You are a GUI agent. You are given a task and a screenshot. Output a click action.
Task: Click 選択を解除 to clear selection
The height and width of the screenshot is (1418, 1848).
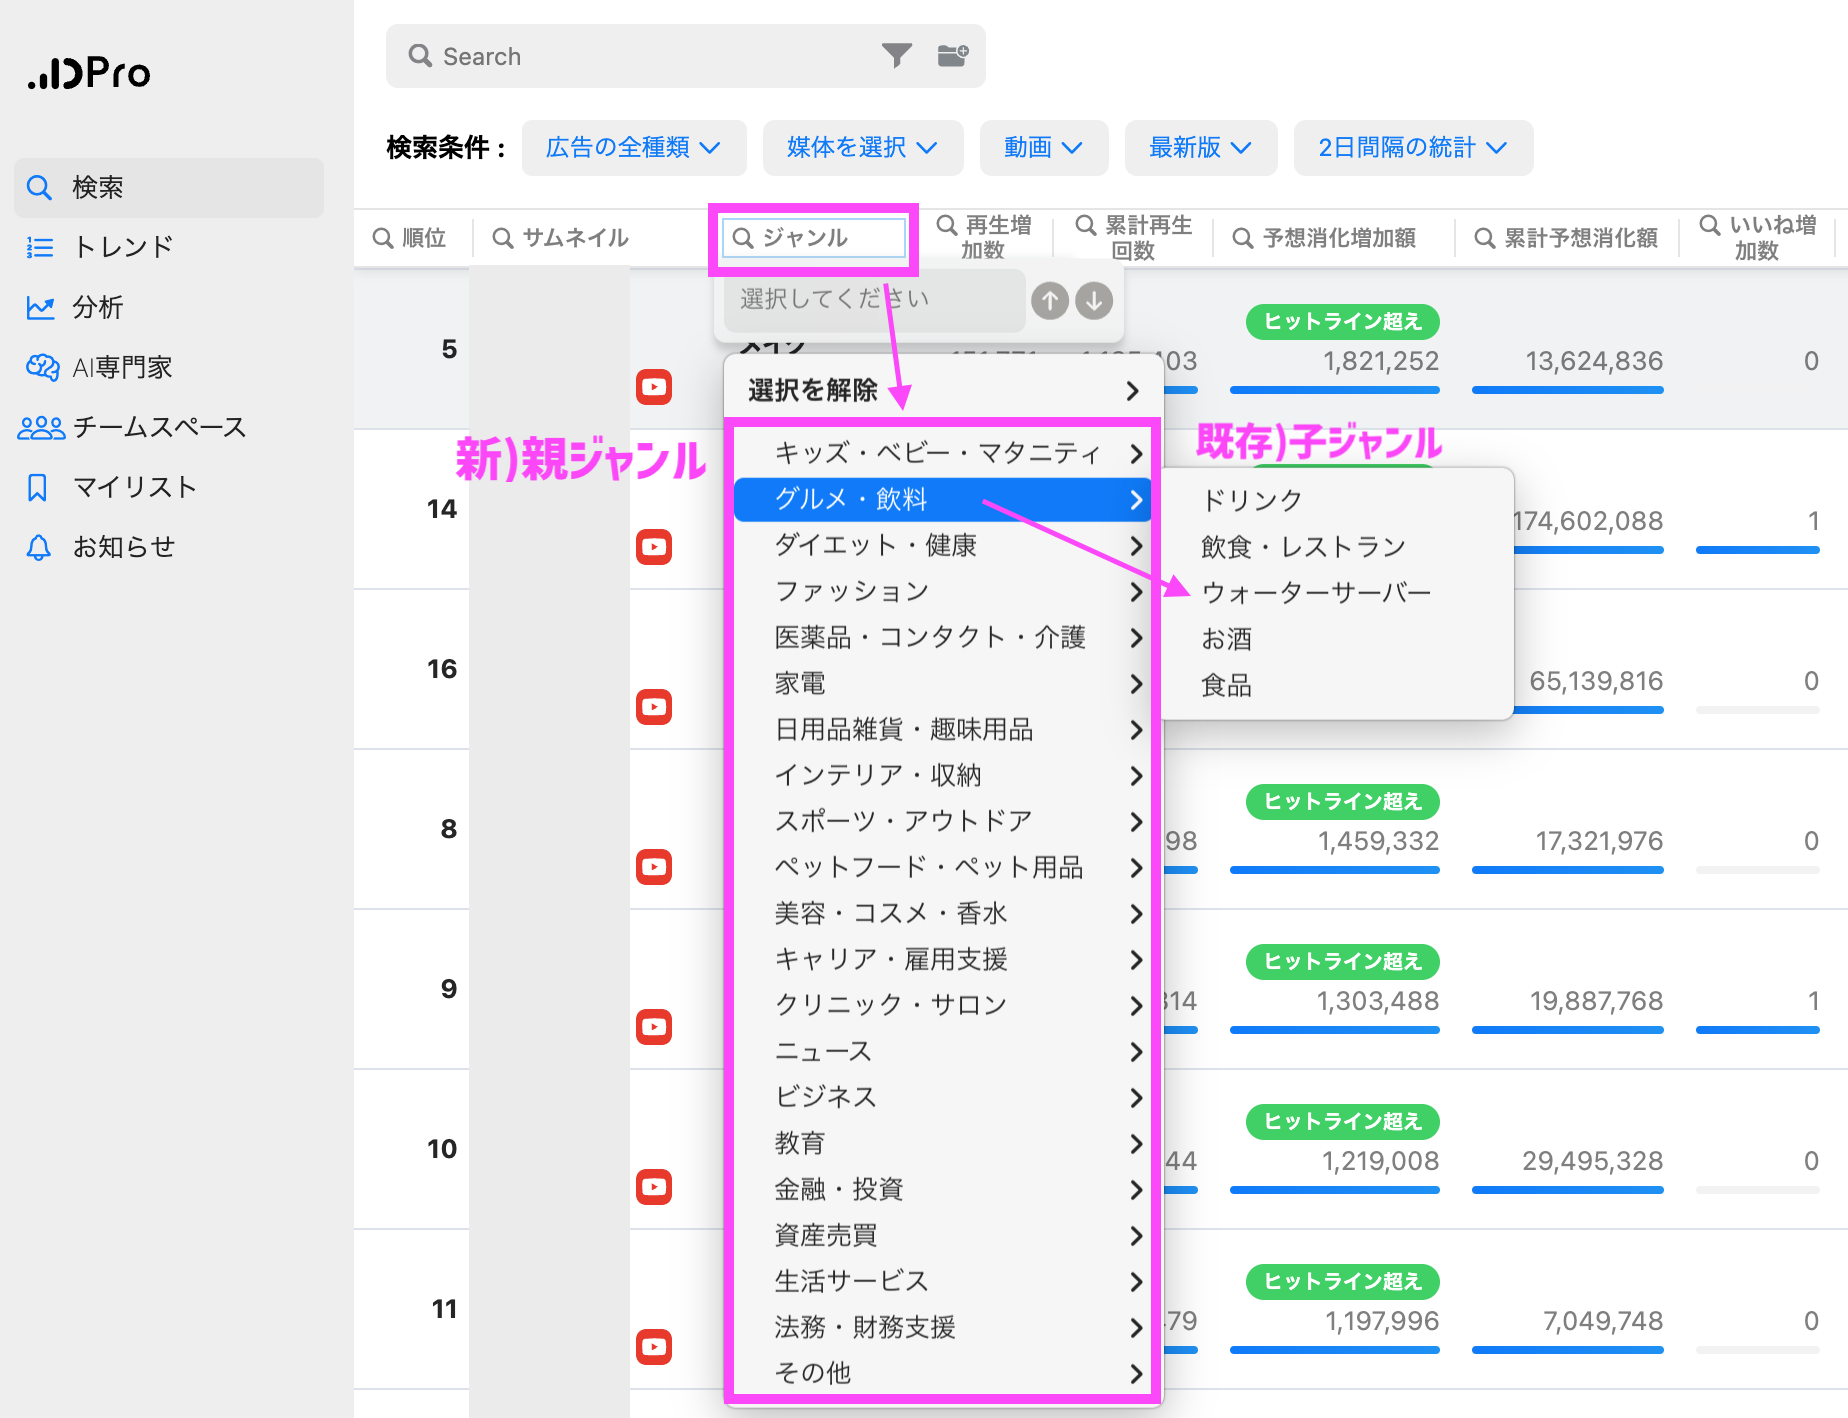tap(812, 390)
